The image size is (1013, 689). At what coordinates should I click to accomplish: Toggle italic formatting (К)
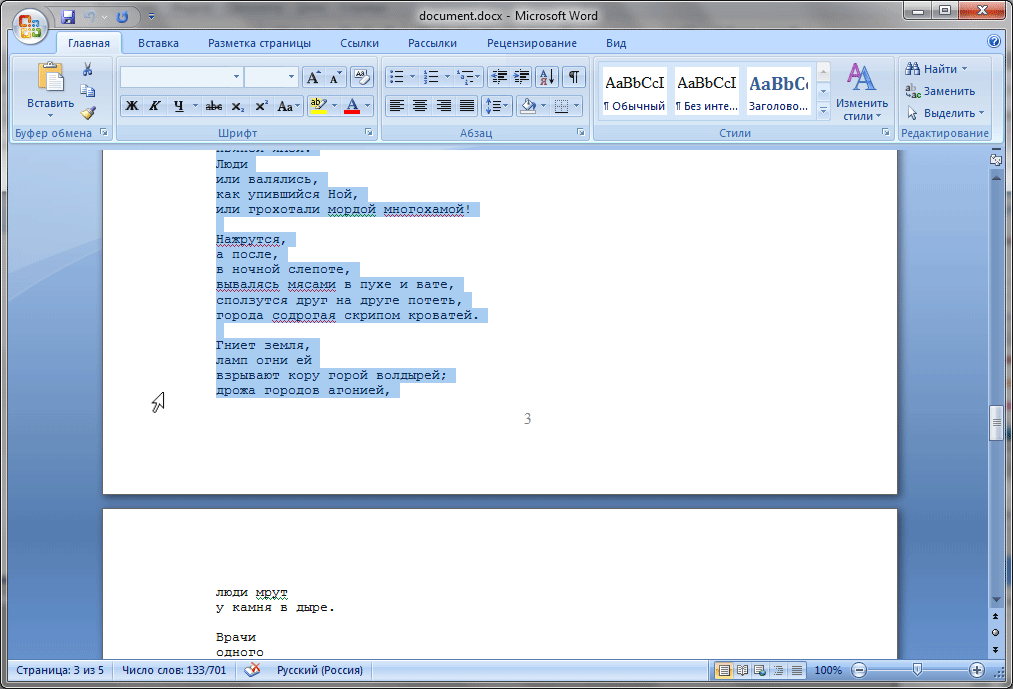click(x=155, y=106)
